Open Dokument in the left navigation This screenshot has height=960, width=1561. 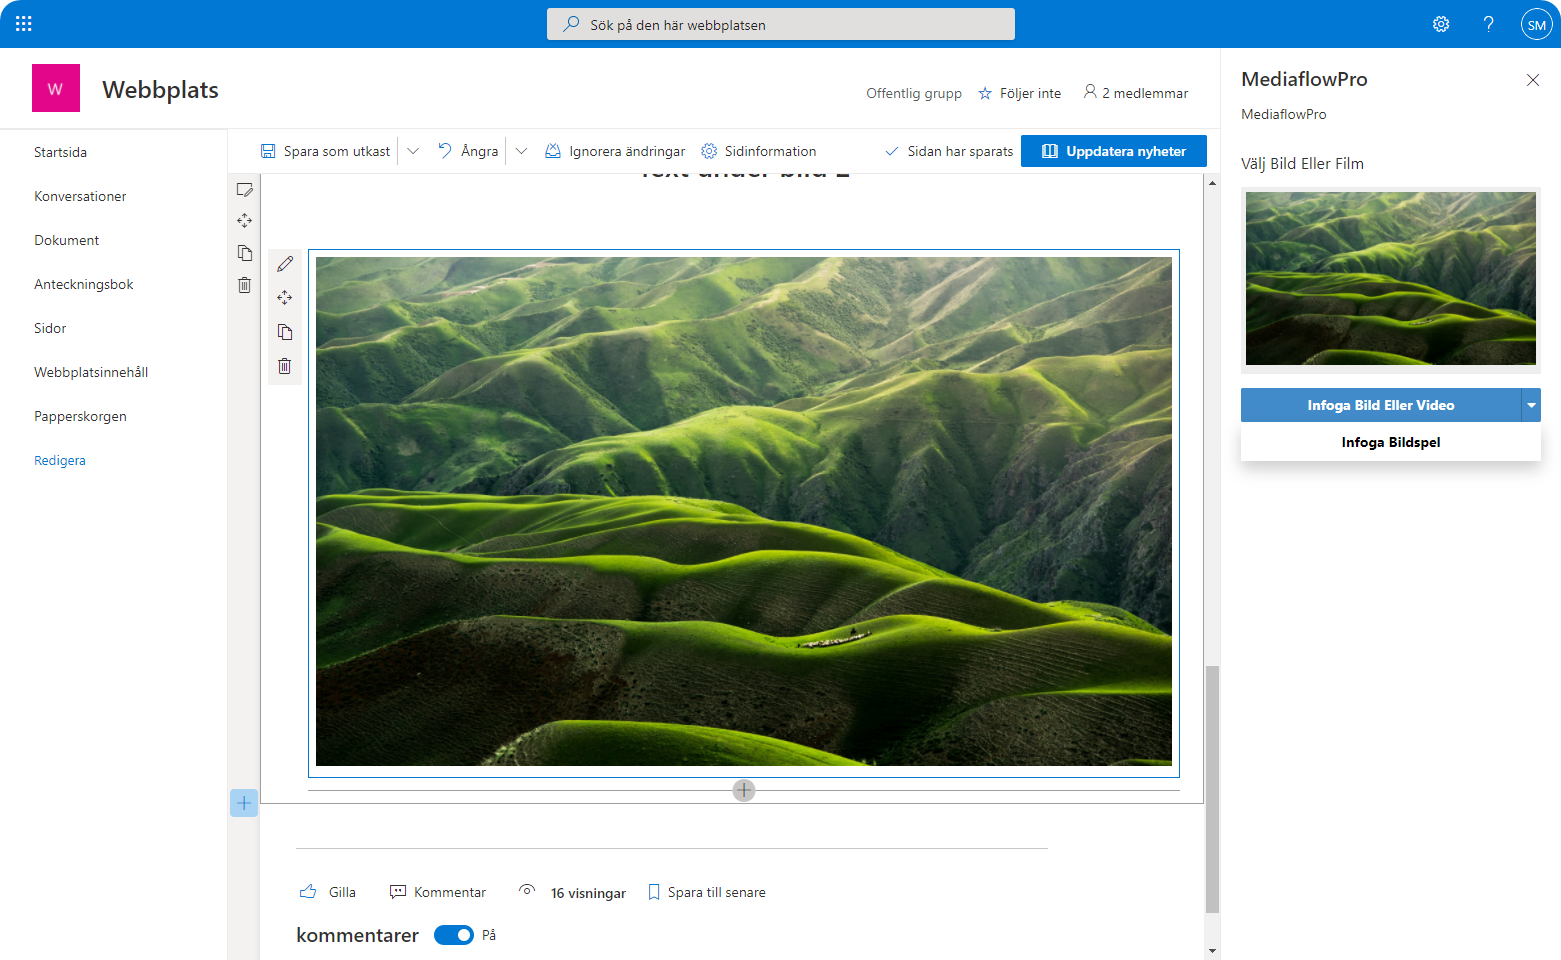coord(67,240)
